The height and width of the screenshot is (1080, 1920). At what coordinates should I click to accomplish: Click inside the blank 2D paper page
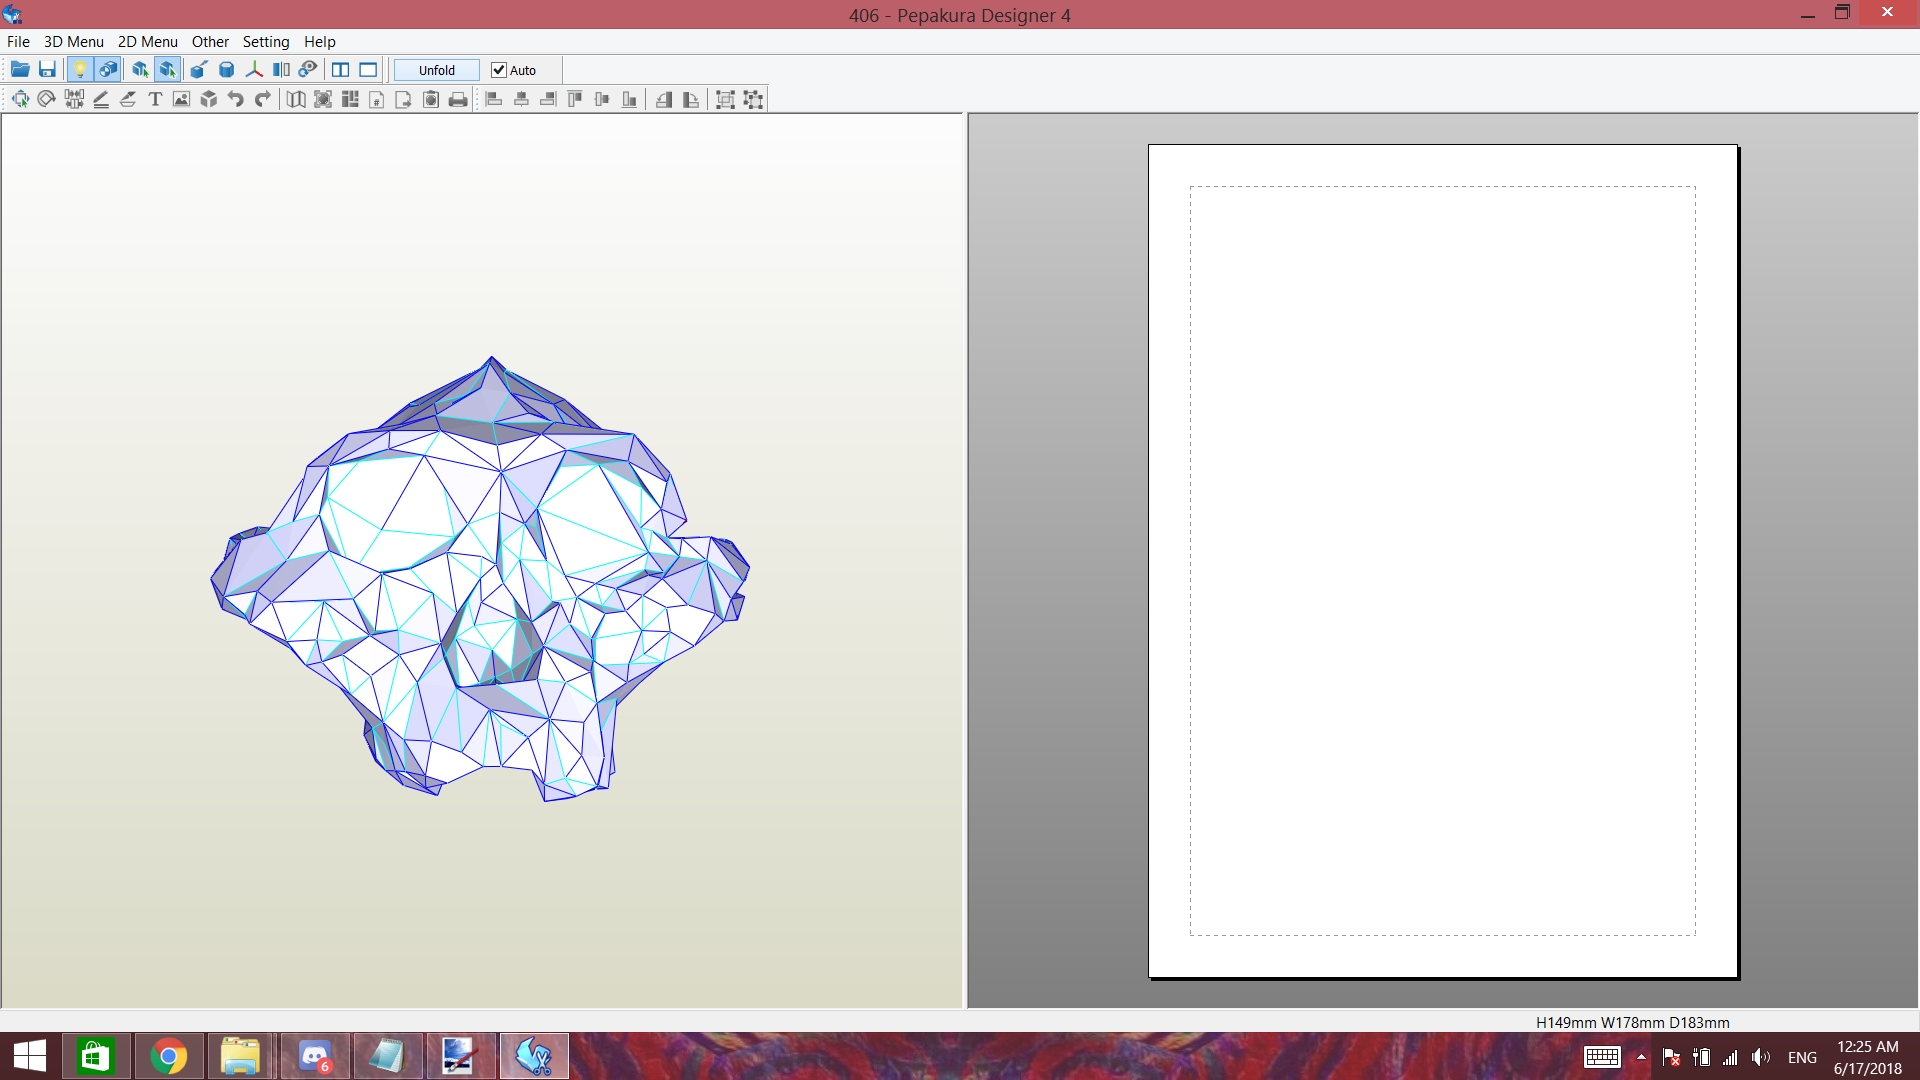click(x=1443, y=560)
